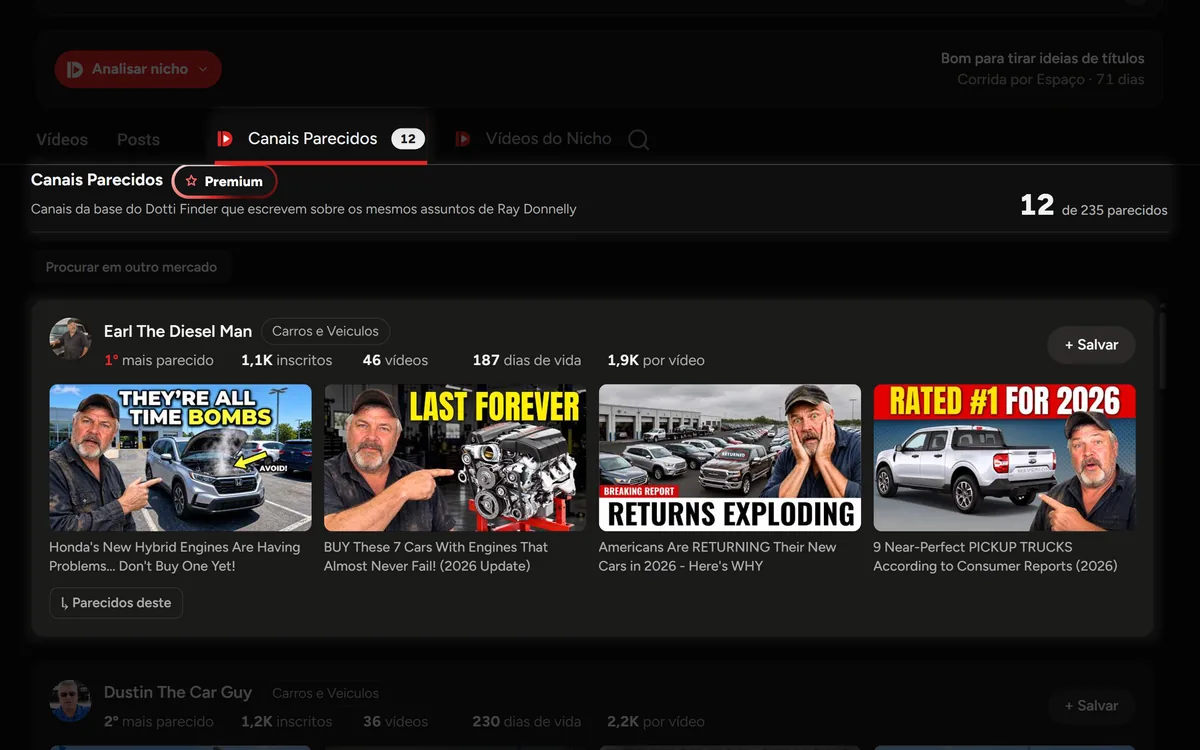Switch to the Posts tab
The width and height of the screenshot is (1200, 750).
click(x=138, y=140)
